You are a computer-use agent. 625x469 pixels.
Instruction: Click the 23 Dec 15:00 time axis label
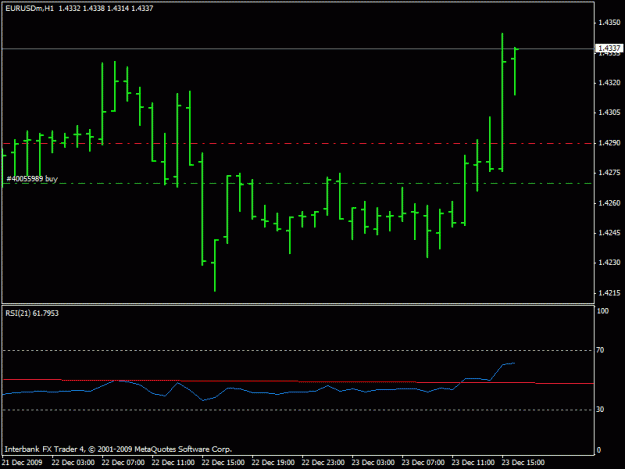523,462
